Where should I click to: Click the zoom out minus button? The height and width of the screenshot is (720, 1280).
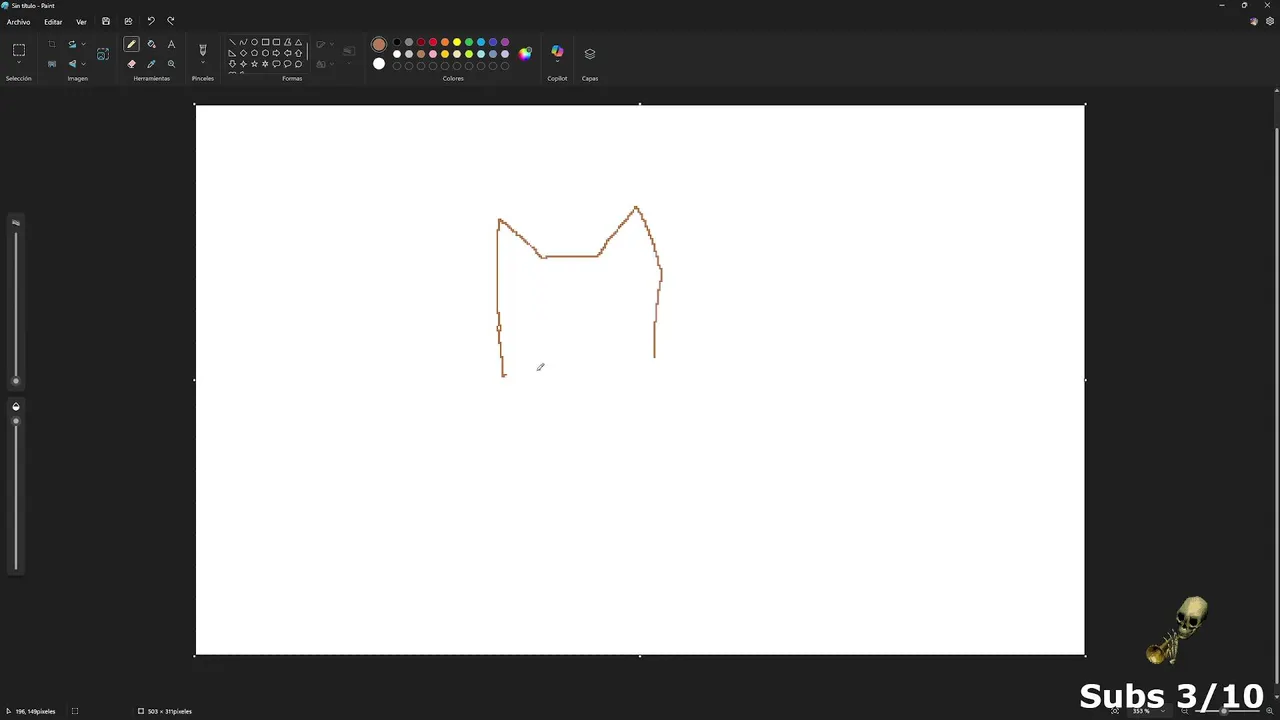1185,711
